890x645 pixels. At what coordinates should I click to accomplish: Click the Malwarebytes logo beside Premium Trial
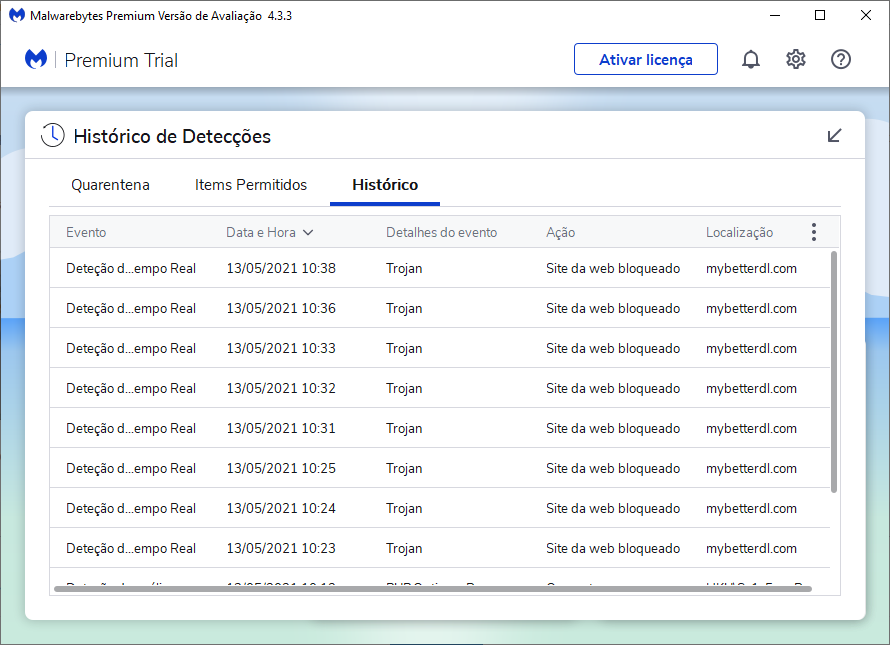pyautogui.click(x=36, y=60)
